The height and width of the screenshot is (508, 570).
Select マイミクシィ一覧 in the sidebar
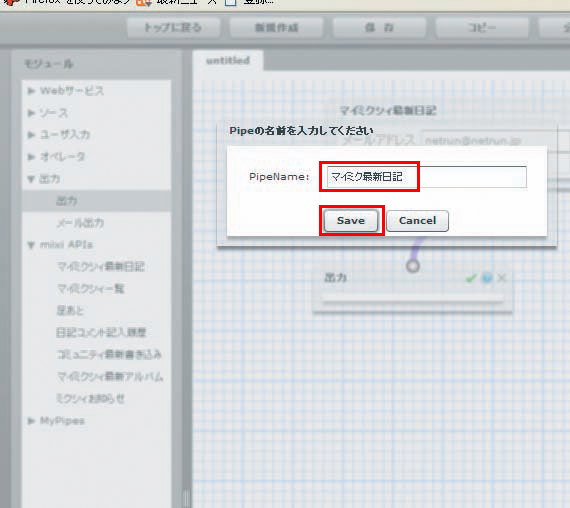pyautogui.click(x=91, y=289)
